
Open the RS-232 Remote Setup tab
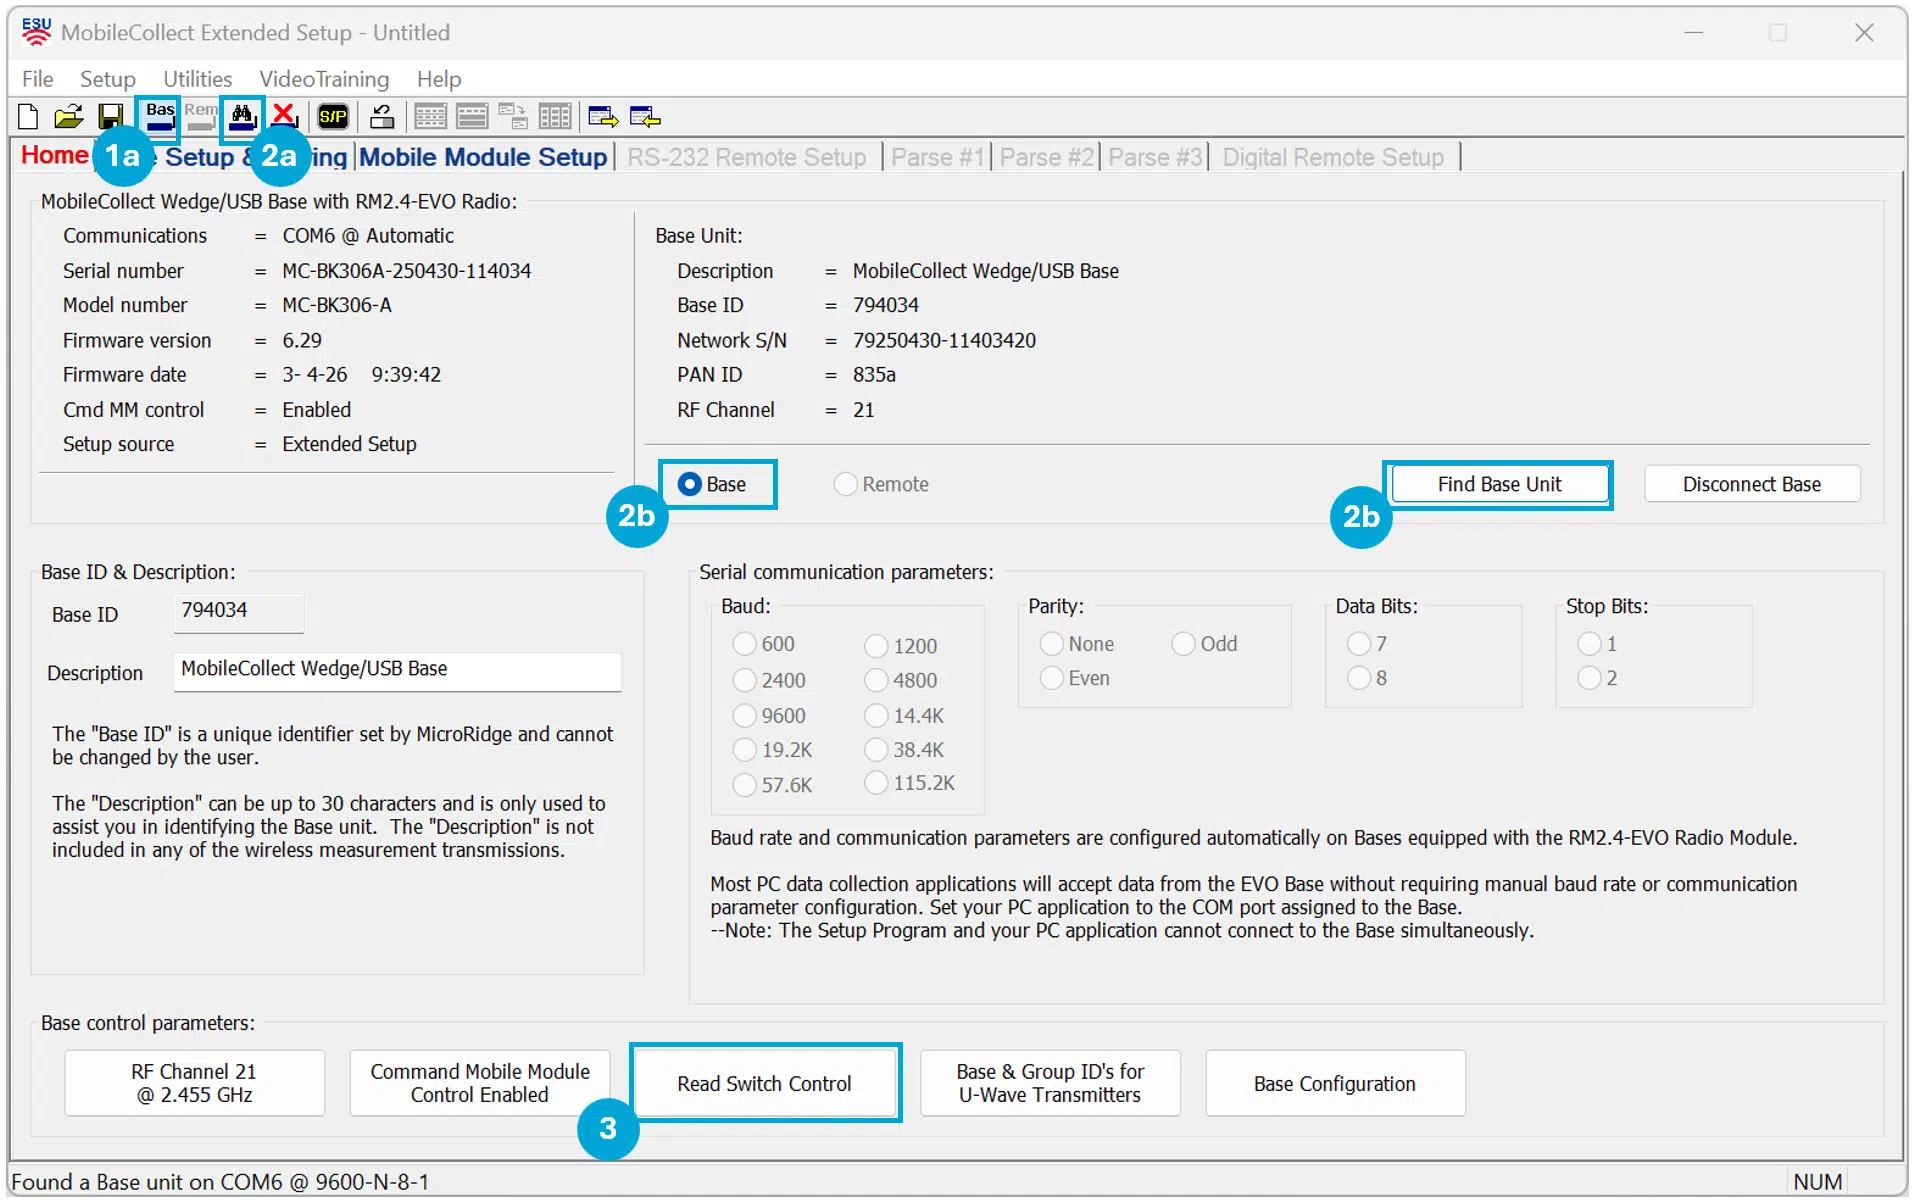(746, 157)
